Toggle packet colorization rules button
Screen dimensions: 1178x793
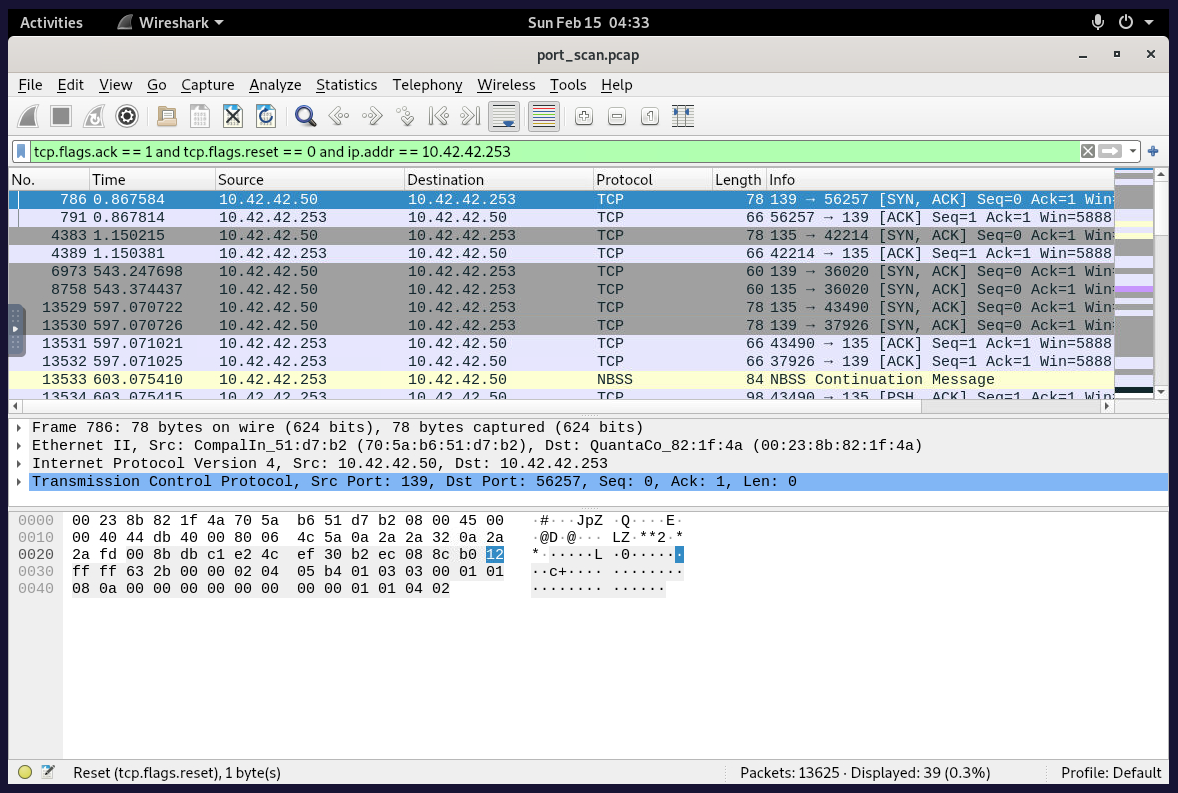(543, 117)
